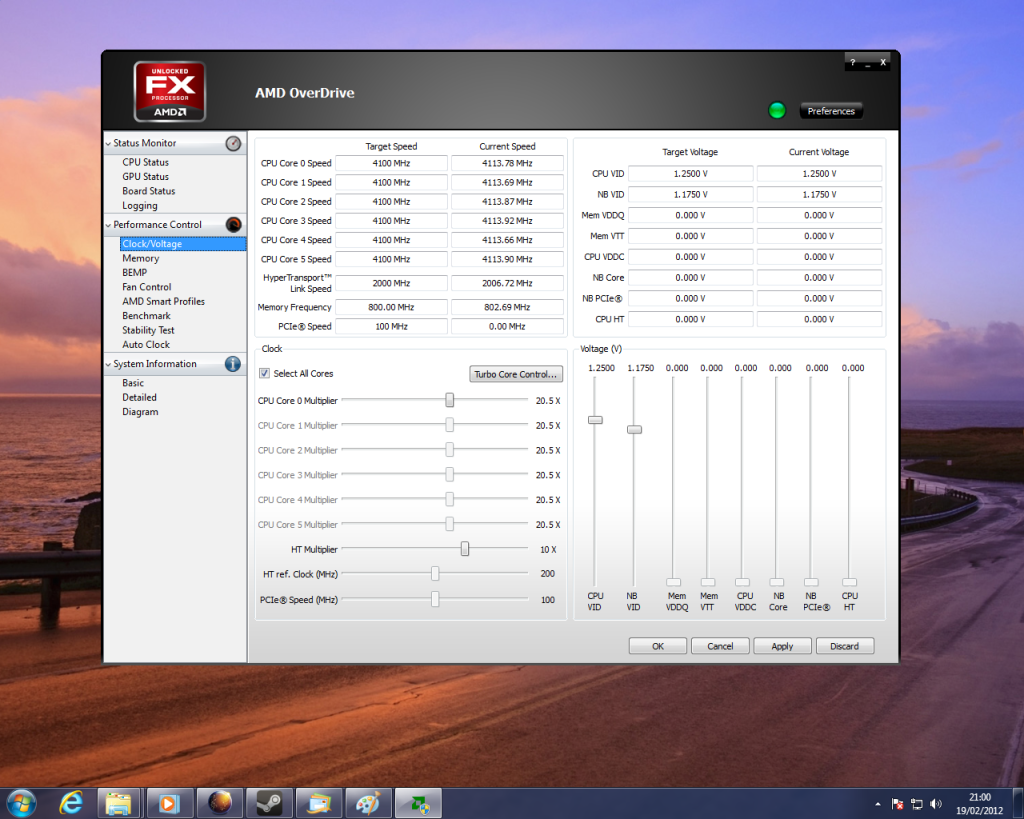Screen dimensions: 1024x819
Task: Click the network tray icon
Action: (x=917, y=804)
